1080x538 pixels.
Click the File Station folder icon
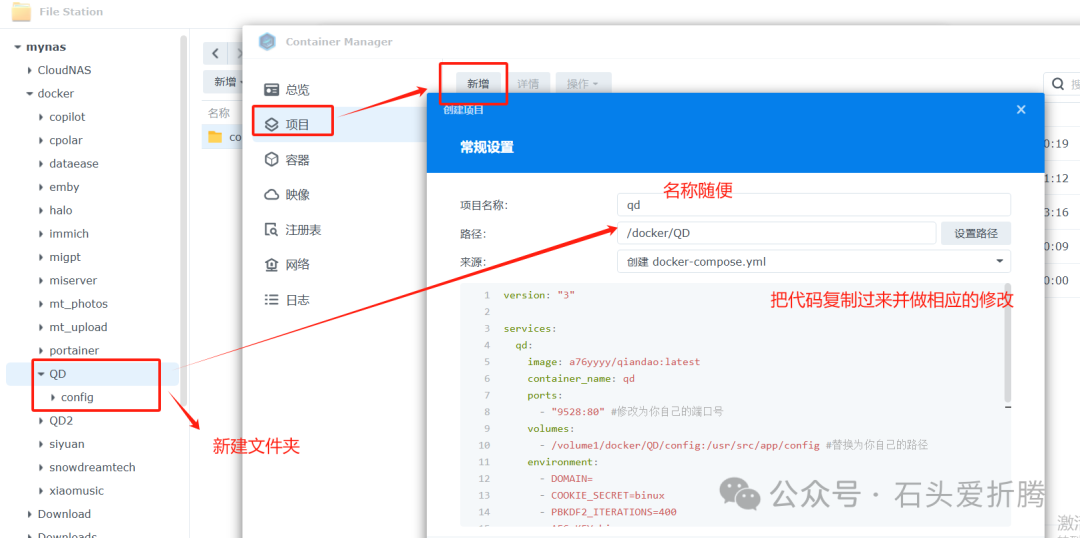click(21, 11)
